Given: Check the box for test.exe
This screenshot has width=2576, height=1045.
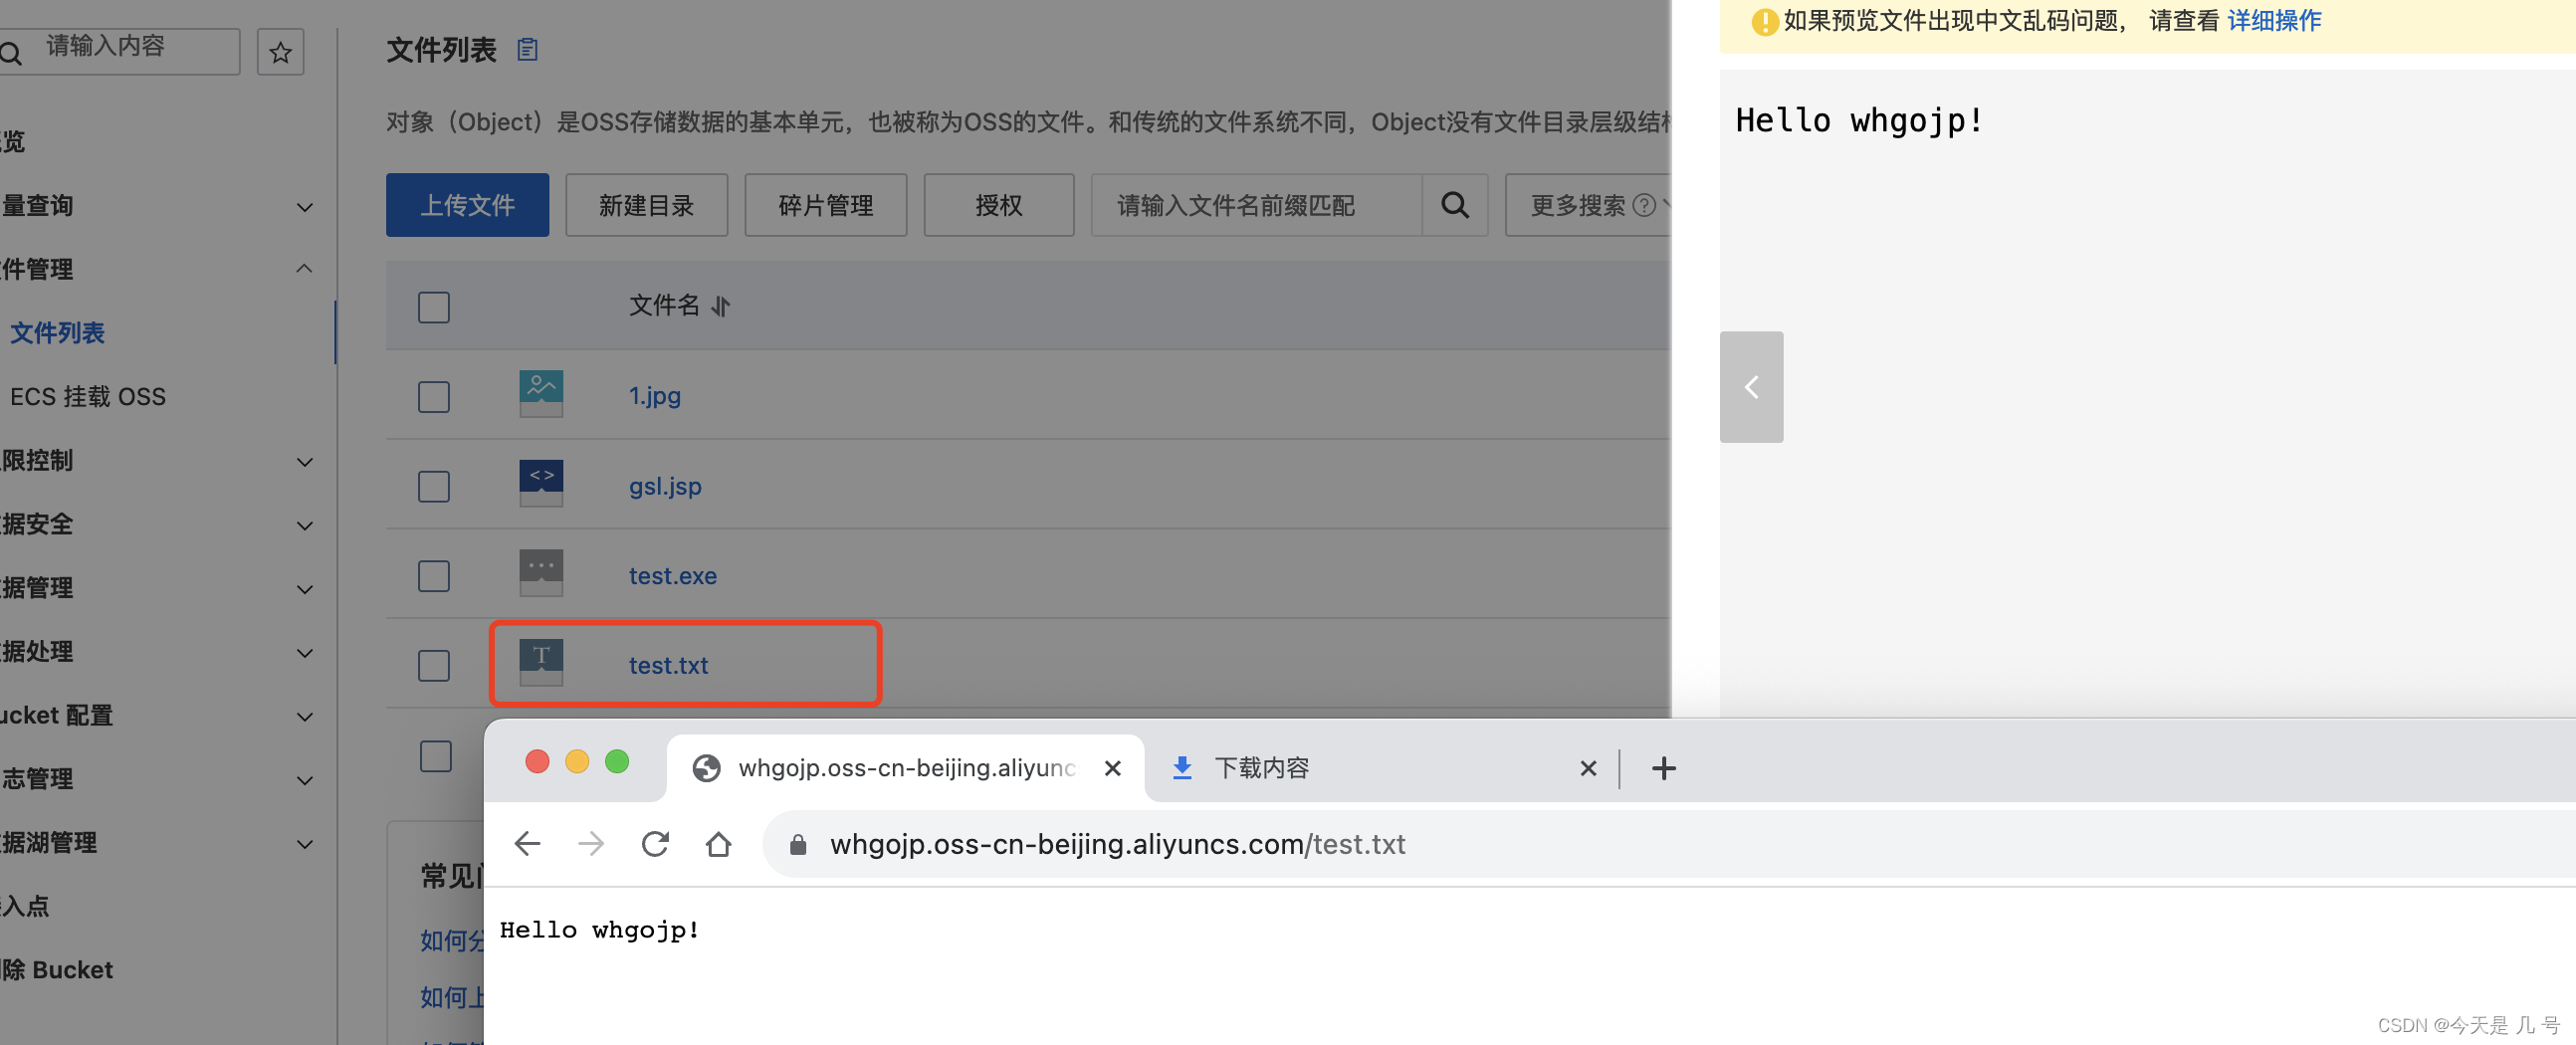Looking at the screenshot, I should tap(434, 576).
